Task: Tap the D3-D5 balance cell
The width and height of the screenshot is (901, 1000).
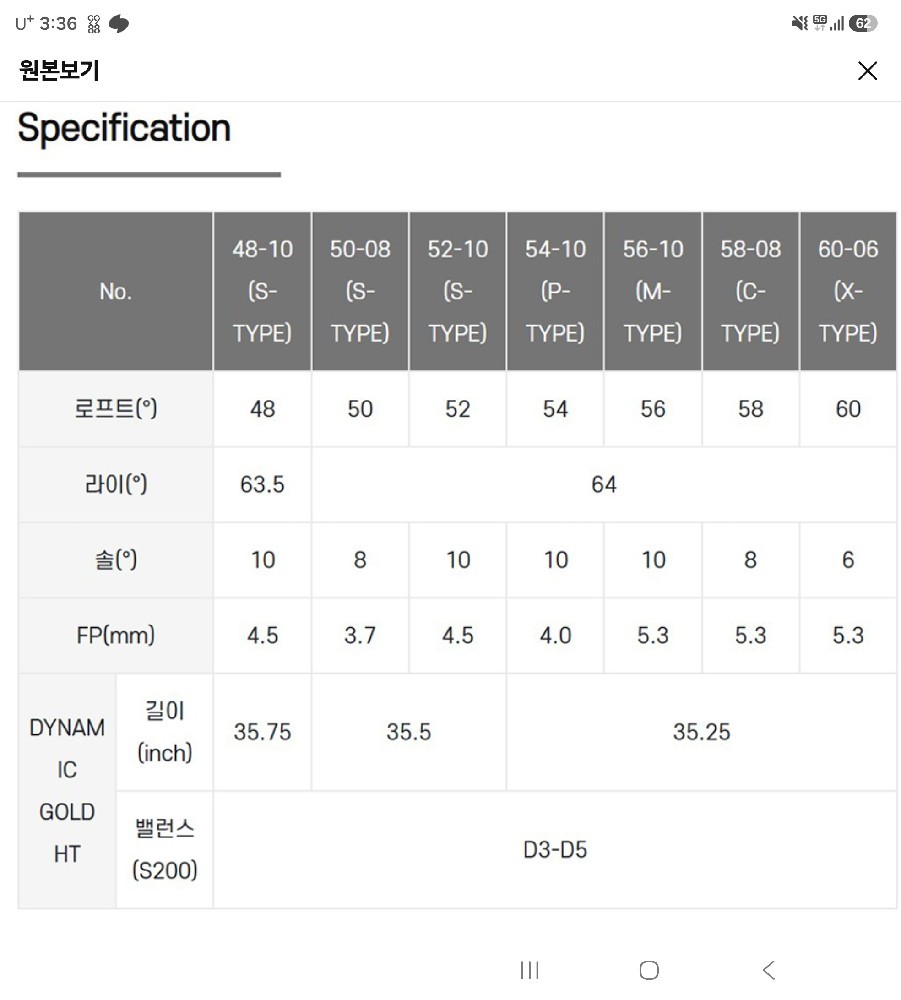Action: [x=555, y=850]
